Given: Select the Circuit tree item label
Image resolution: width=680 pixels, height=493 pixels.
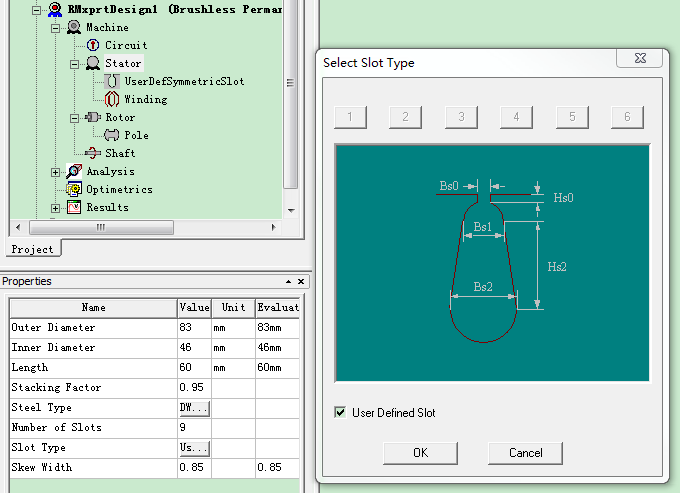Looking at the screenshot, I should (x=126, y=45).
